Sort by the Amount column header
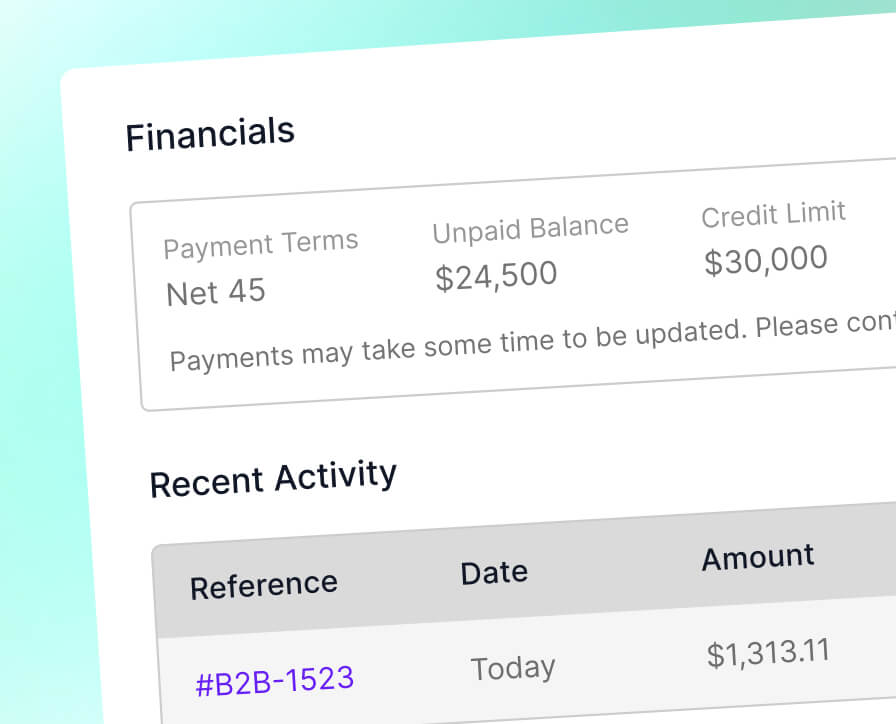 (x=757, y=557)
